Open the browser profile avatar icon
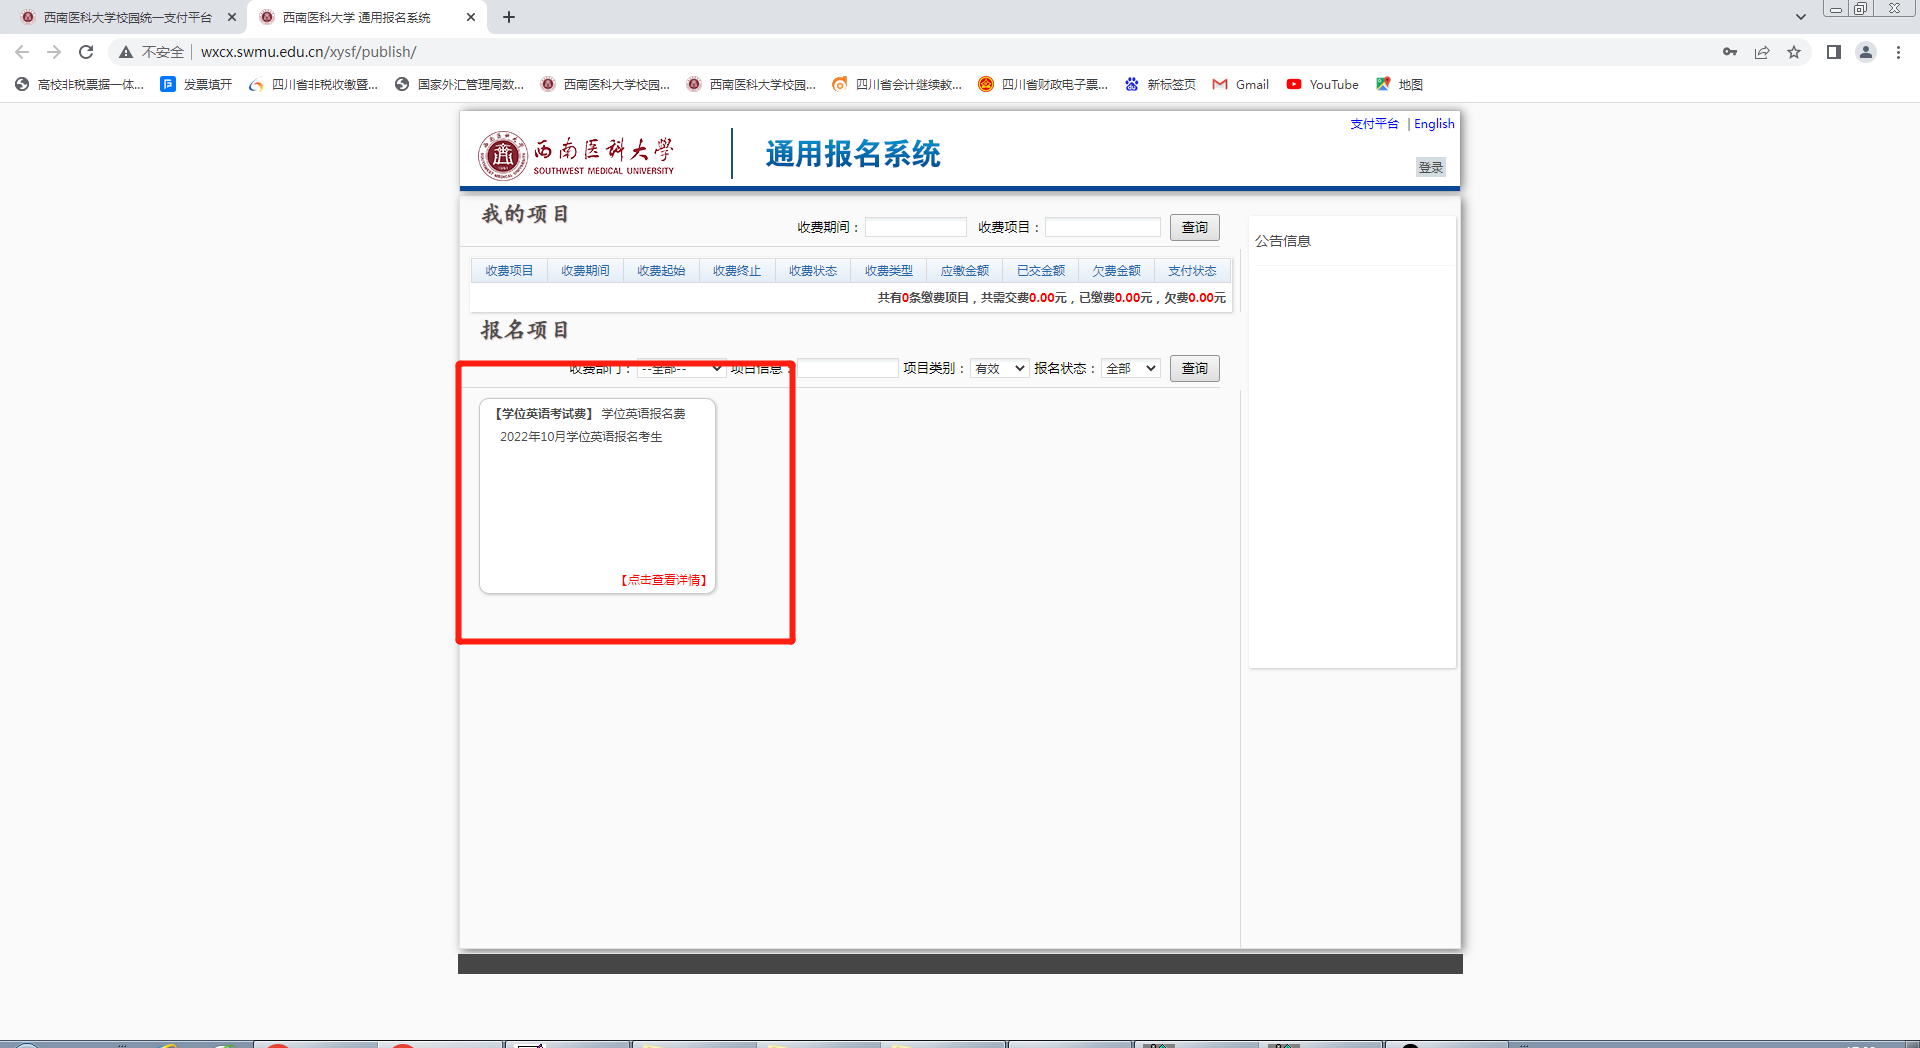The width and height of the screenshot is (1920, 1048). pyautogui.click(x=1865, y=52)
